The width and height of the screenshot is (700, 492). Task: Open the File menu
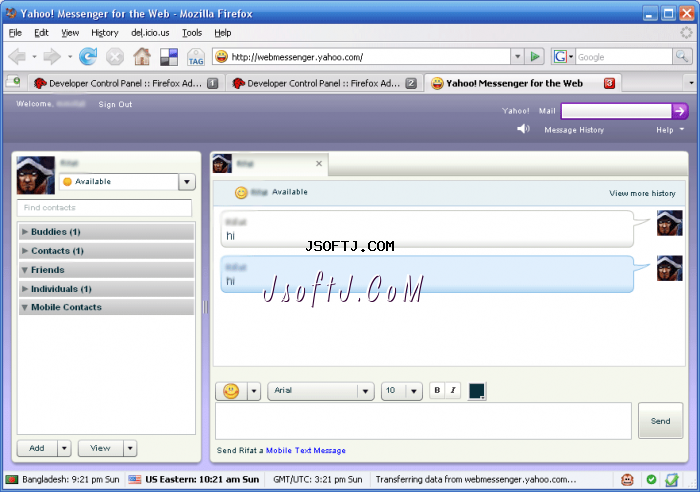(15, 33)
